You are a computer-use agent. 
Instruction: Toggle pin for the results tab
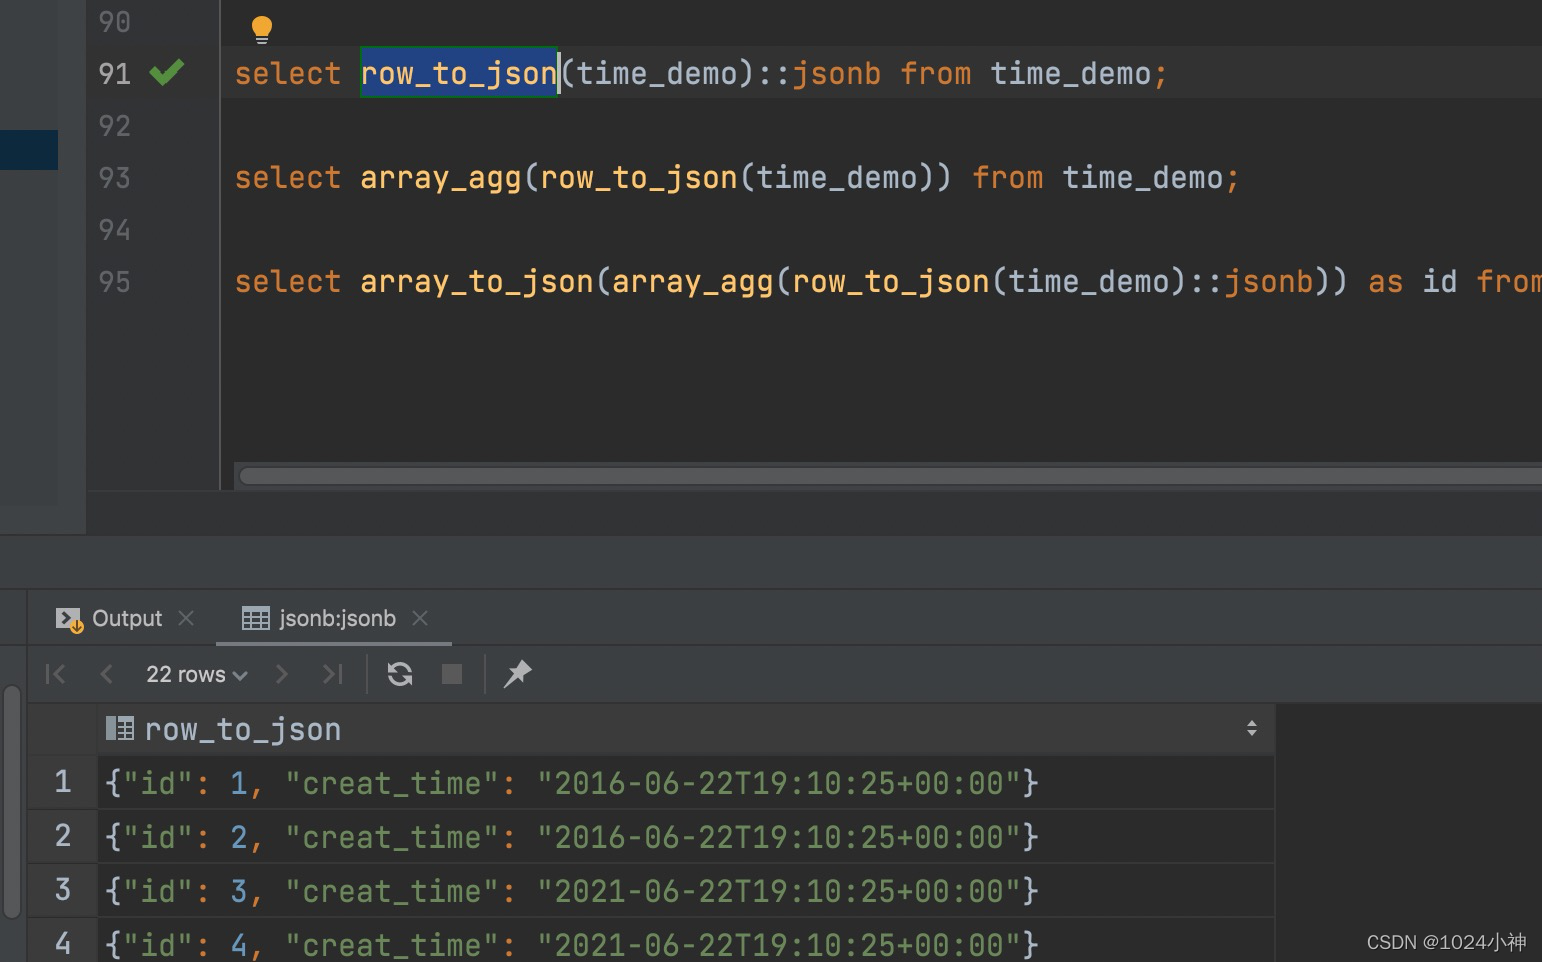click(x=517, y=674)
